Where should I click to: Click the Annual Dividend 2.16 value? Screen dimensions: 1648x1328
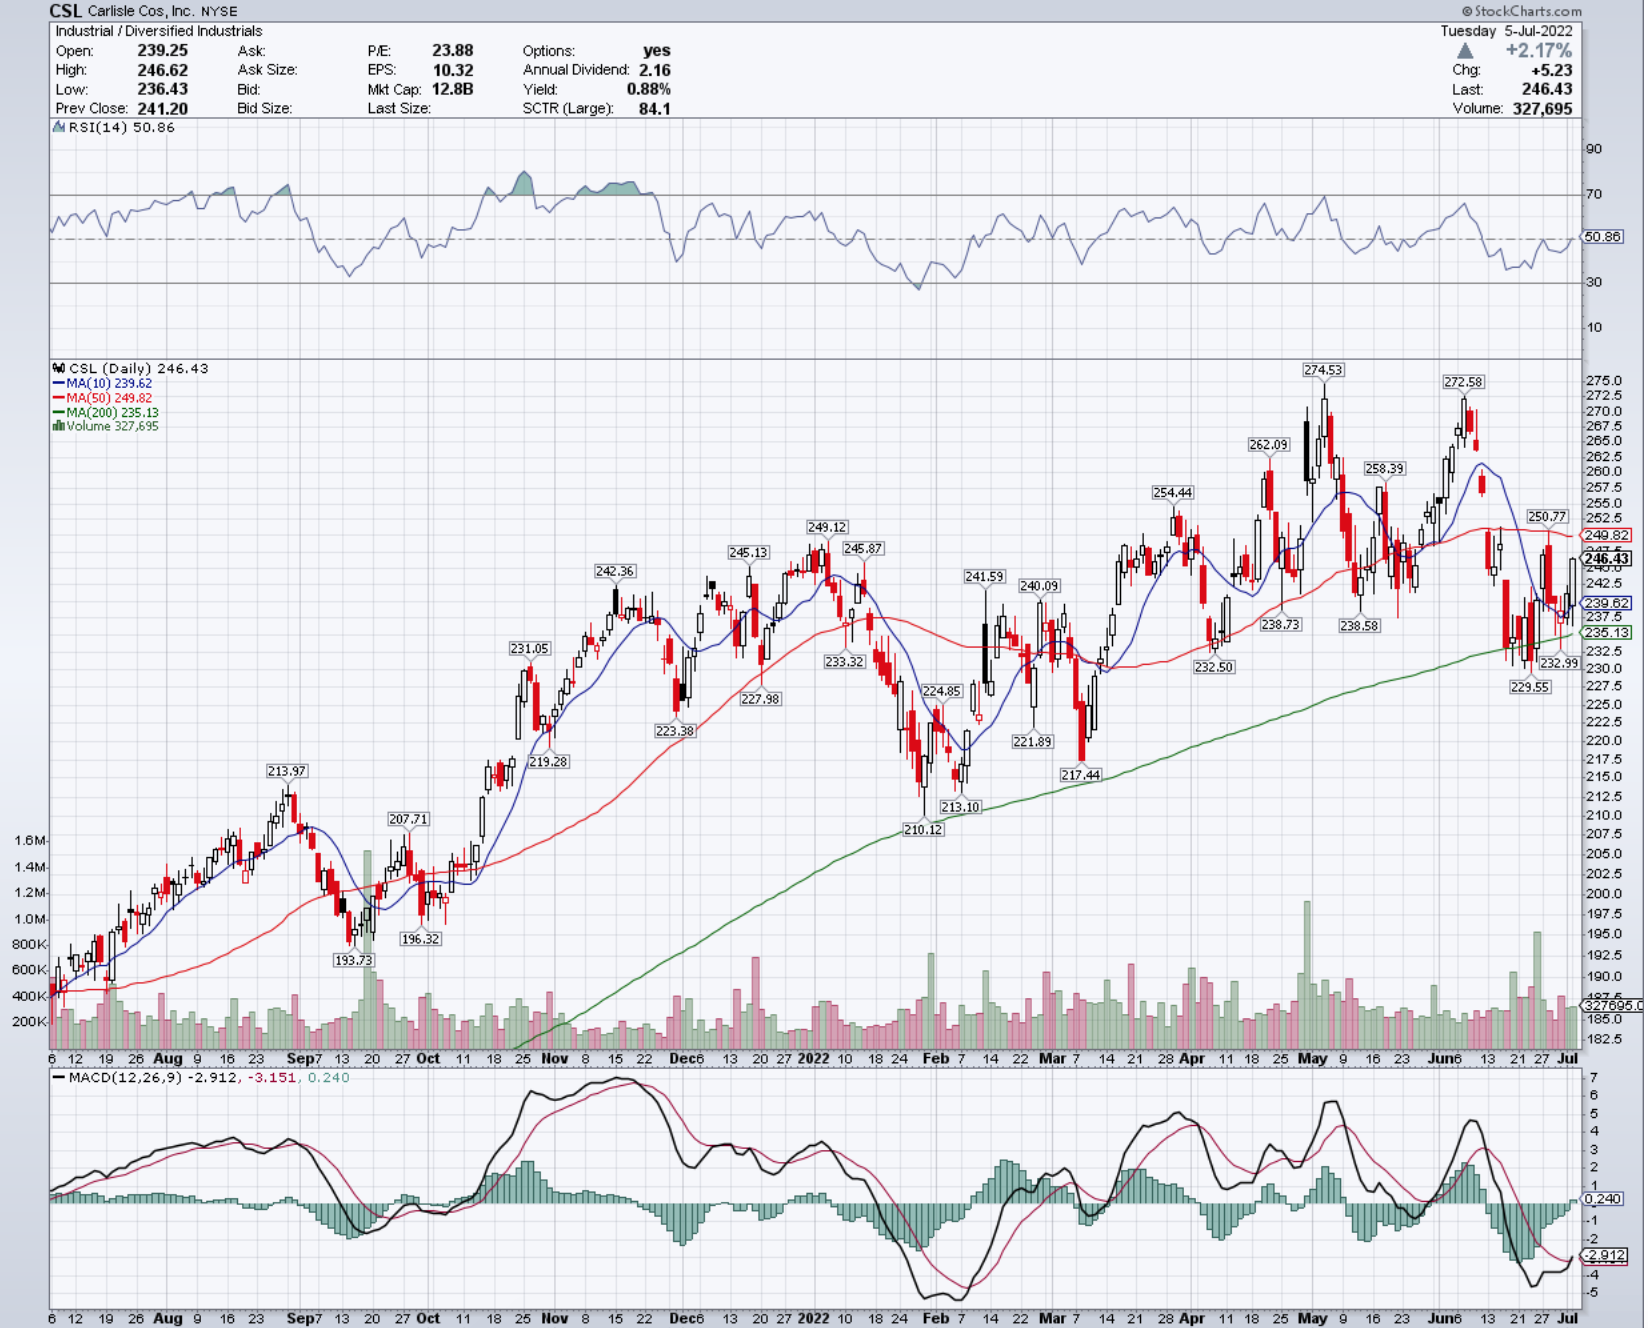[654, 70]
